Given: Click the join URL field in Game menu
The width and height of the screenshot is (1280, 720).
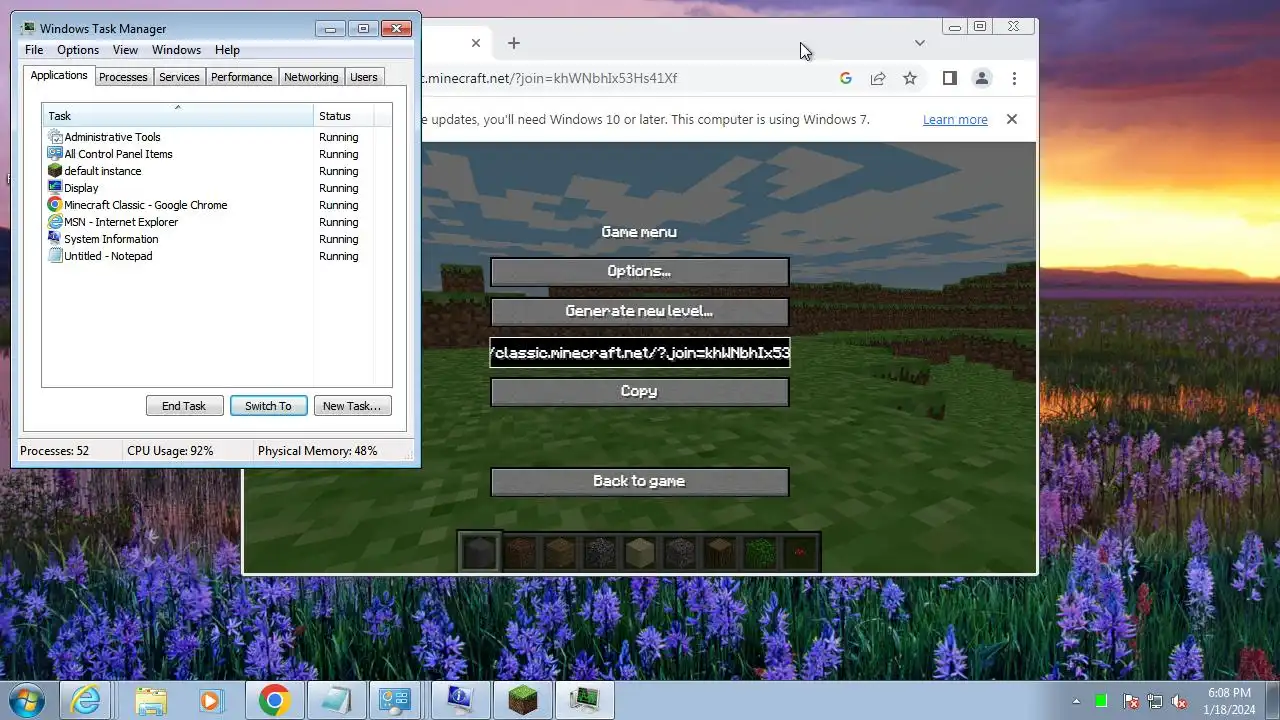Looking at the screenshot, I should [x=640, y=352].
